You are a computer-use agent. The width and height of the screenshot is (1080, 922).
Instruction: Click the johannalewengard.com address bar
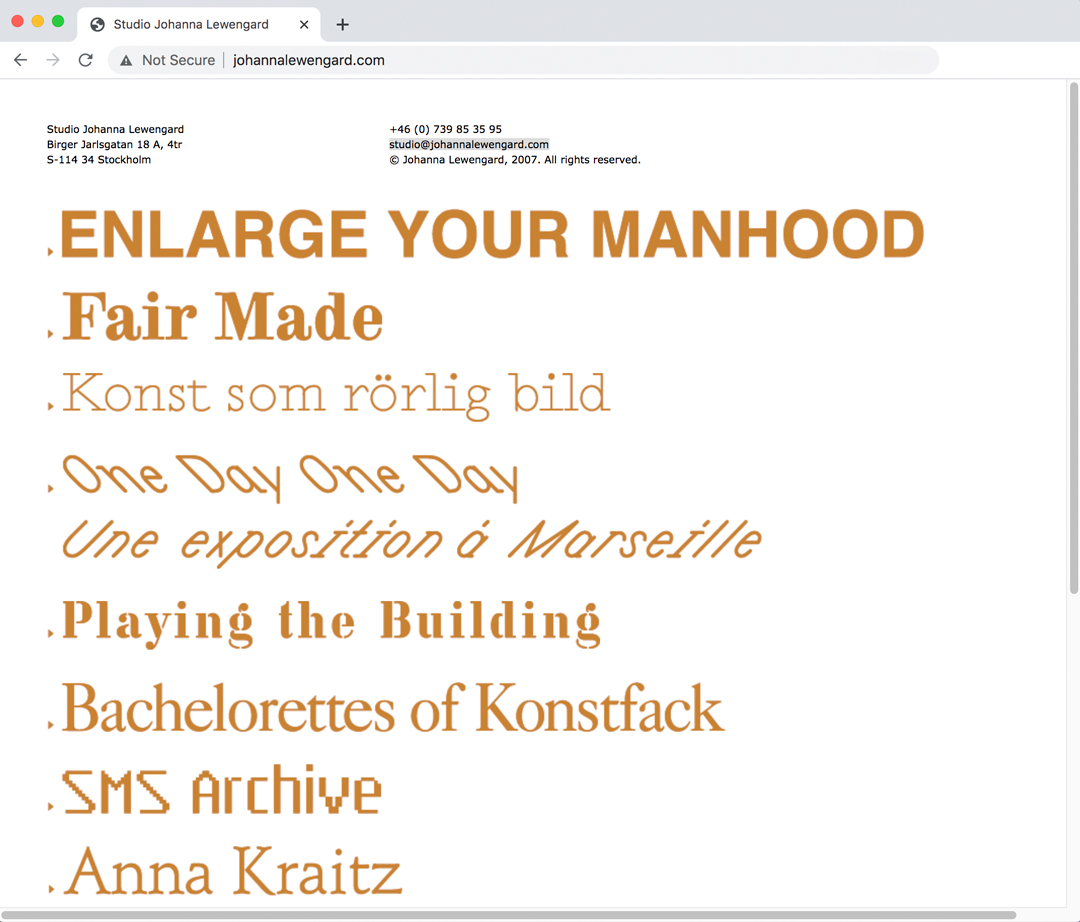(523, 60)
